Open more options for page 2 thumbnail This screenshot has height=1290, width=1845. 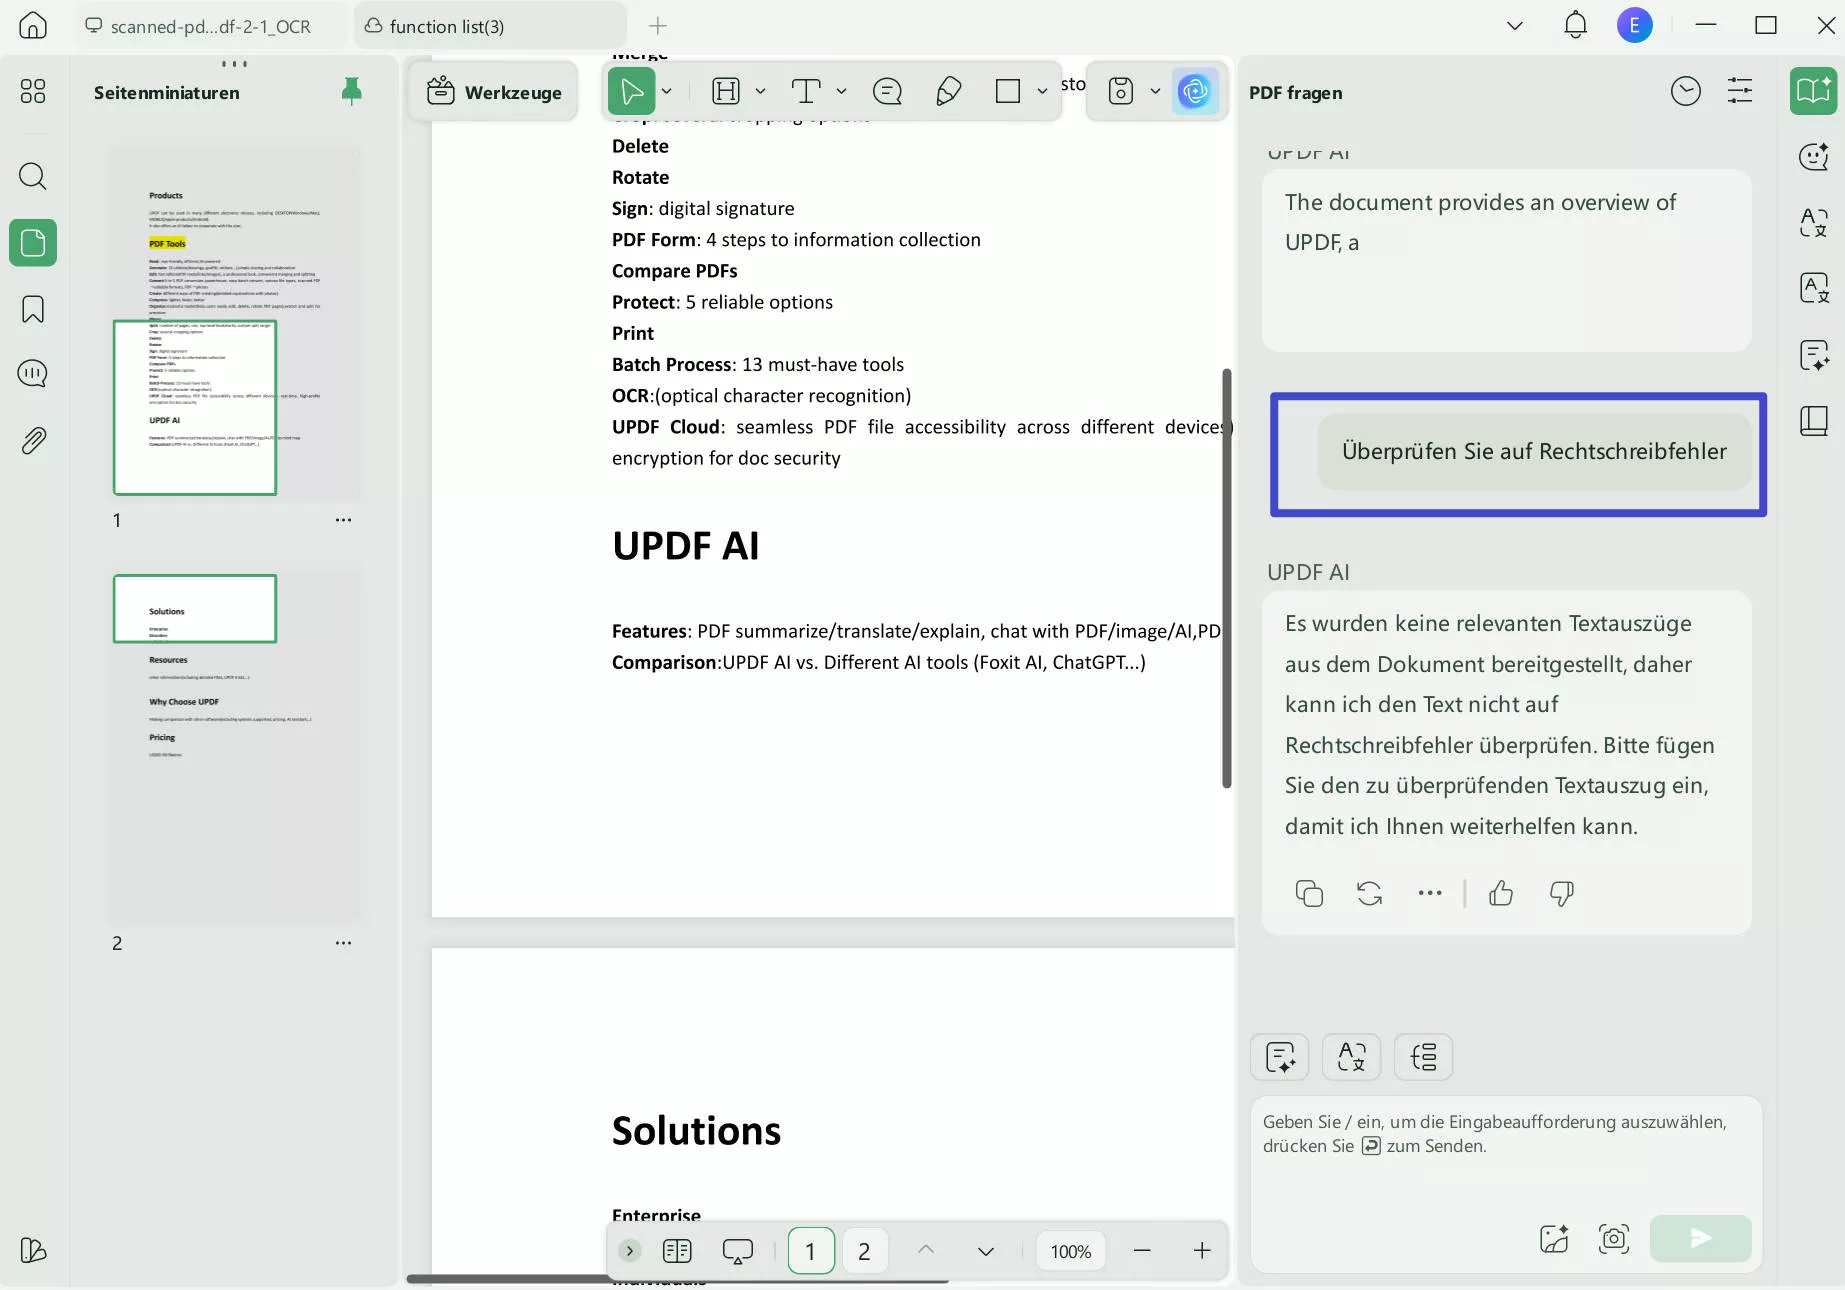(344, 943)
